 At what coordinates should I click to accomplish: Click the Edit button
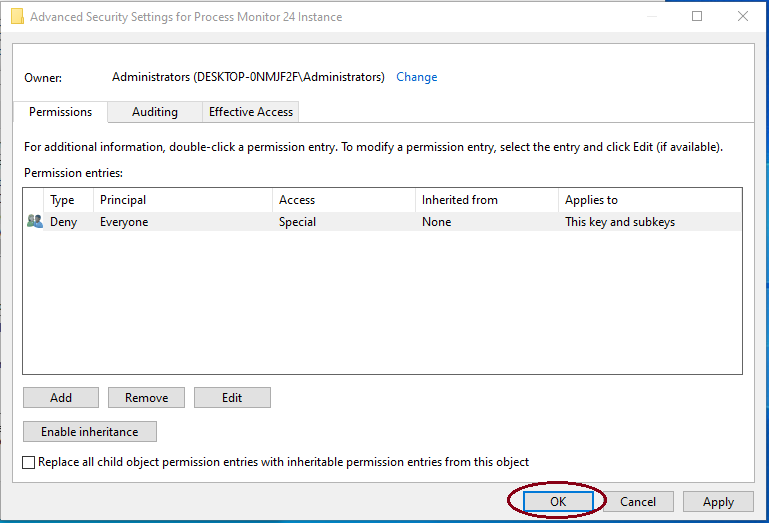232,398
